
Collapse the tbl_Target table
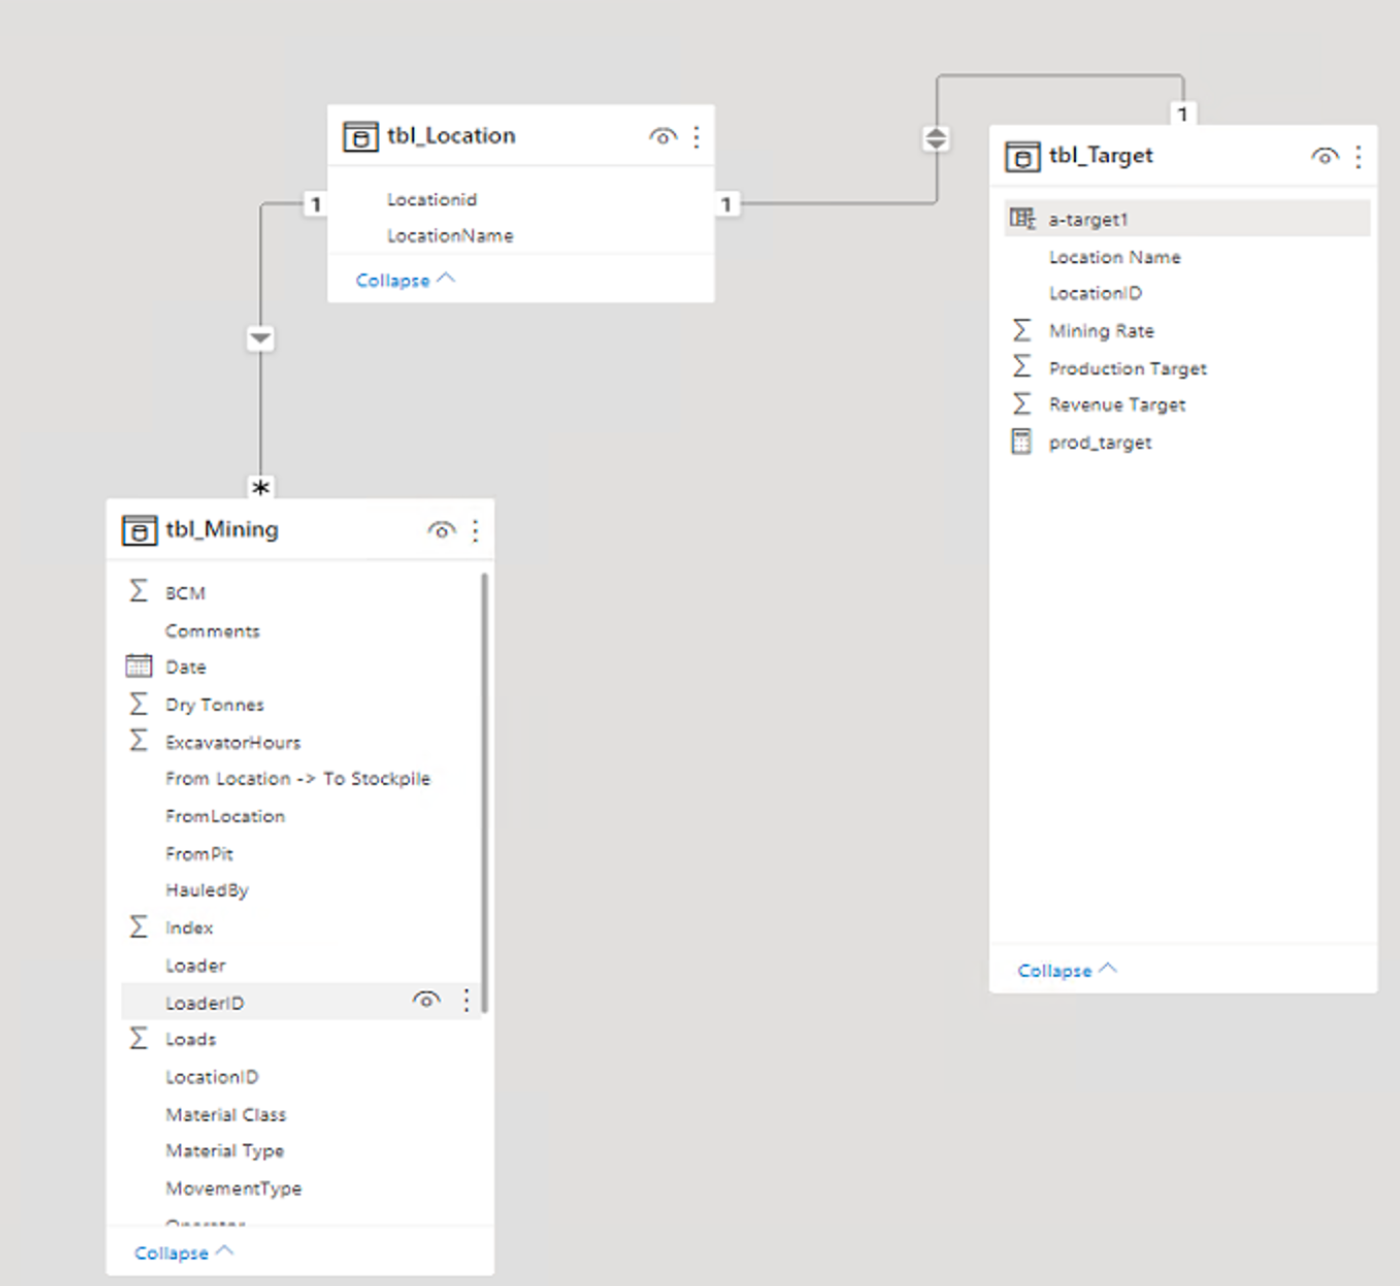(x=1067, y=970)
